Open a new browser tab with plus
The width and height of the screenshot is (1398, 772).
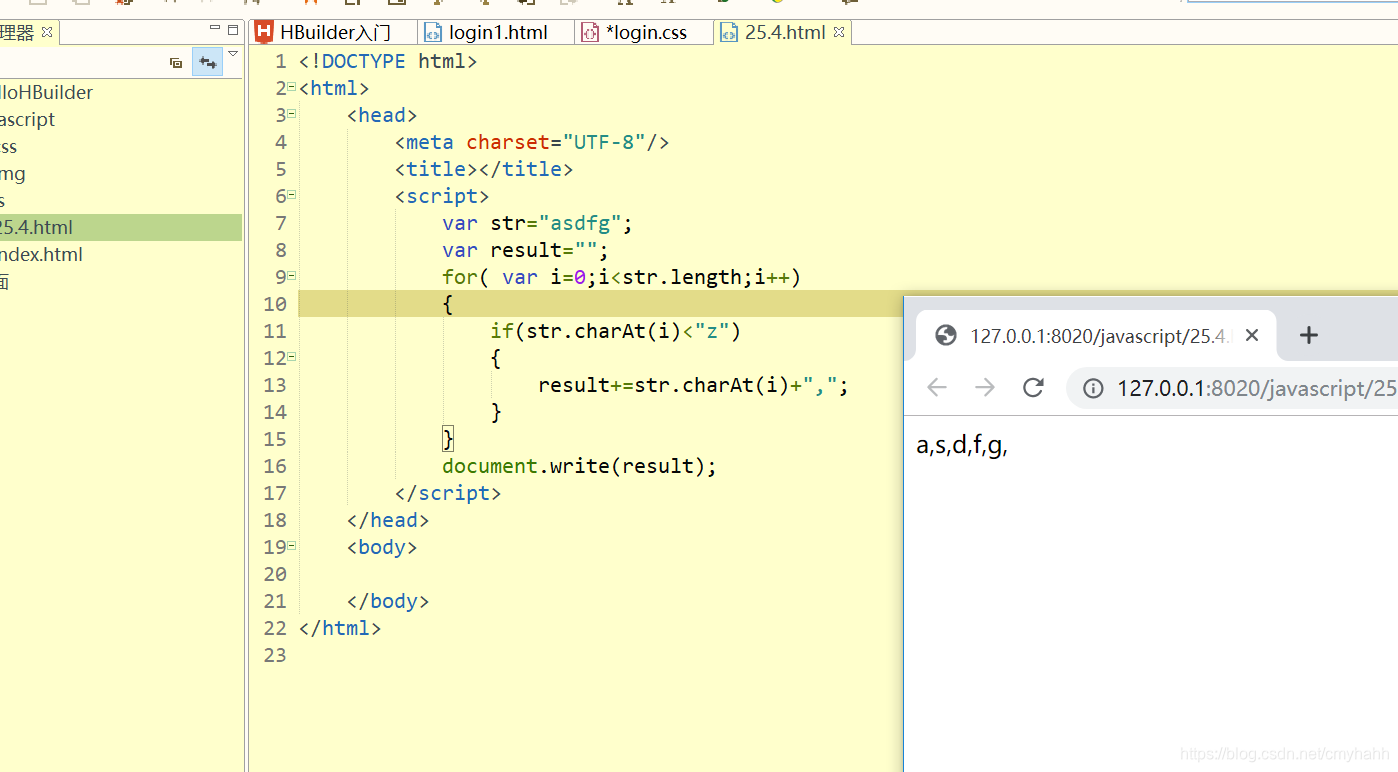pyautogui.click(x=1309, y=335)
